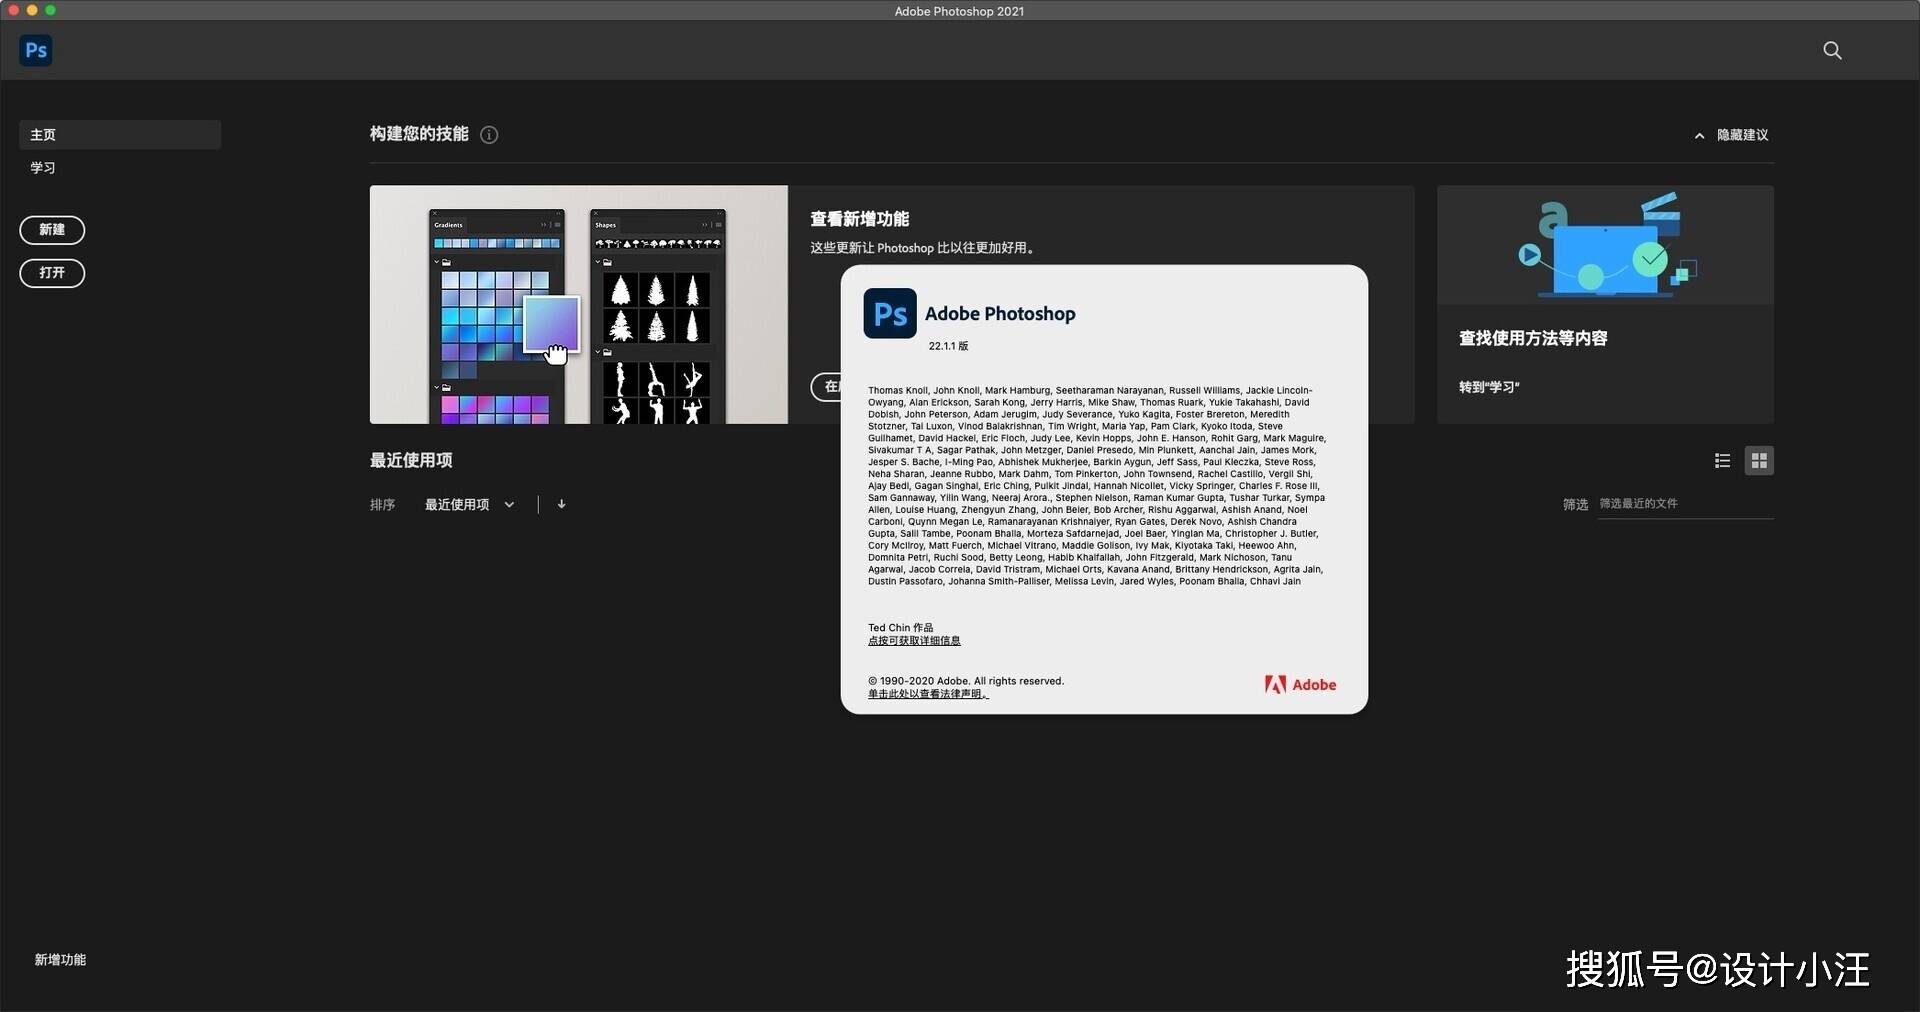Click the 筛选最近的文件 filter field
The image size is (1920, 1012).
(1685, 504)
